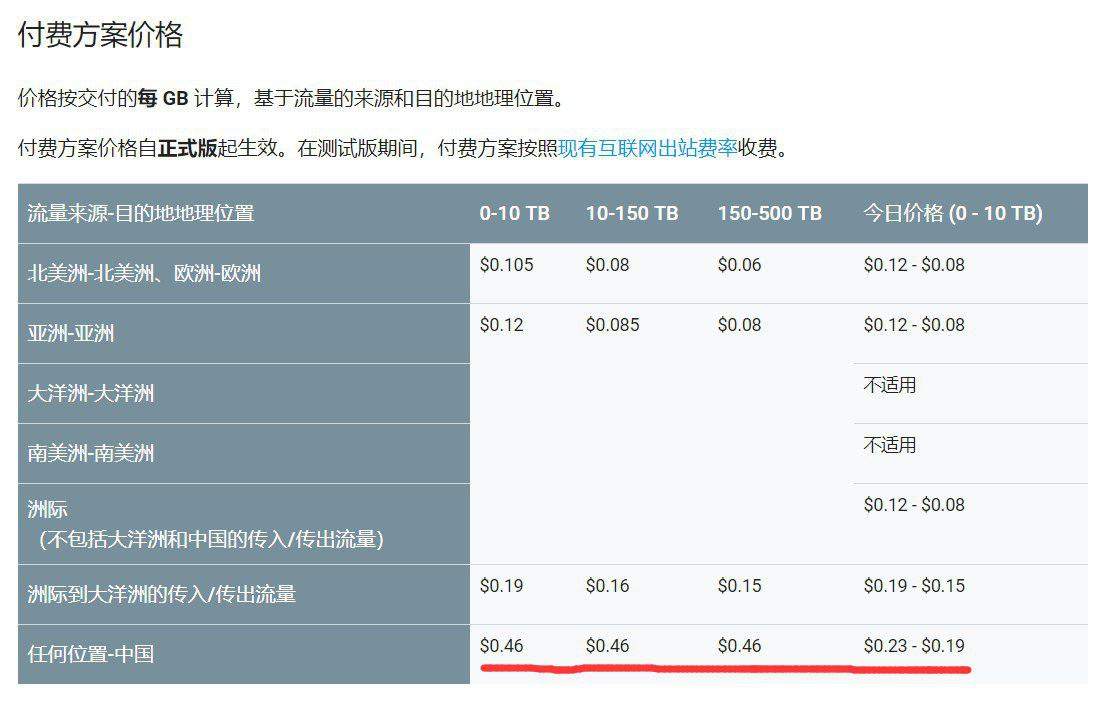Screen dimensions: 1106x711
Task: Click today's price $0.12 - $0.08 for 北美洲-北美洲
Action: pos(914,265)
